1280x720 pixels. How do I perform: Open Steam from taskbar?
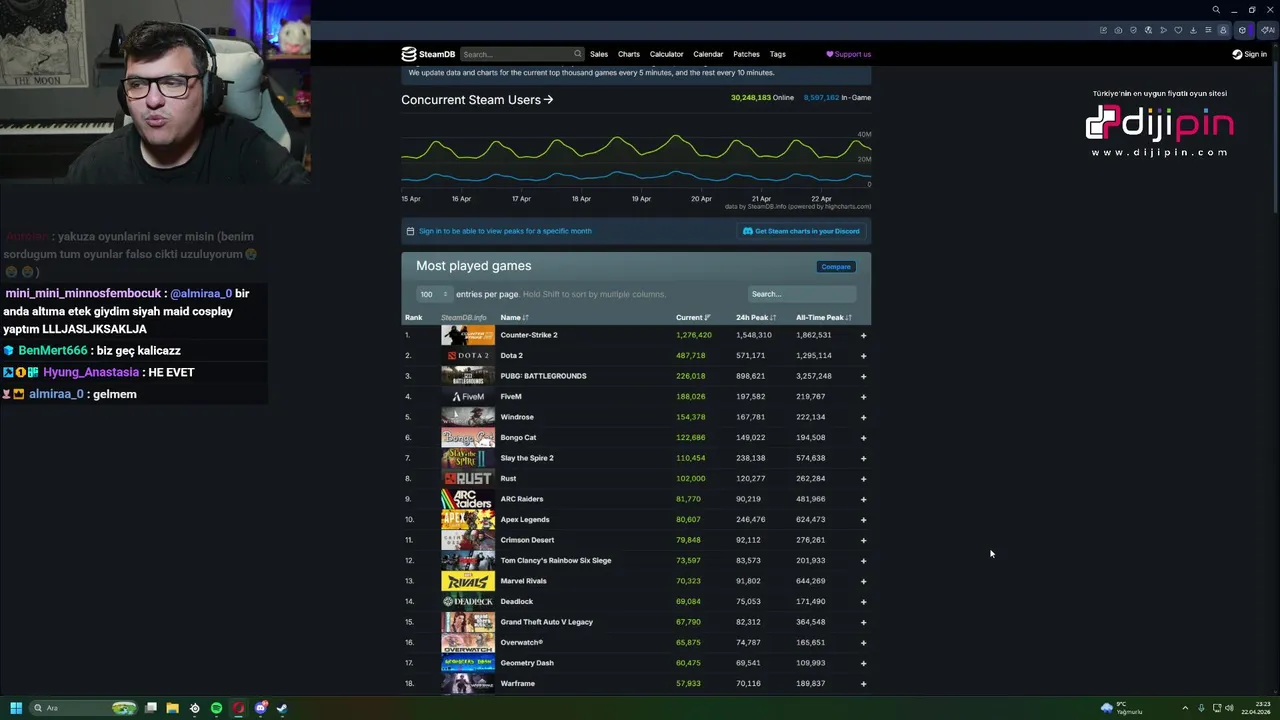click(x=282, y=708)
